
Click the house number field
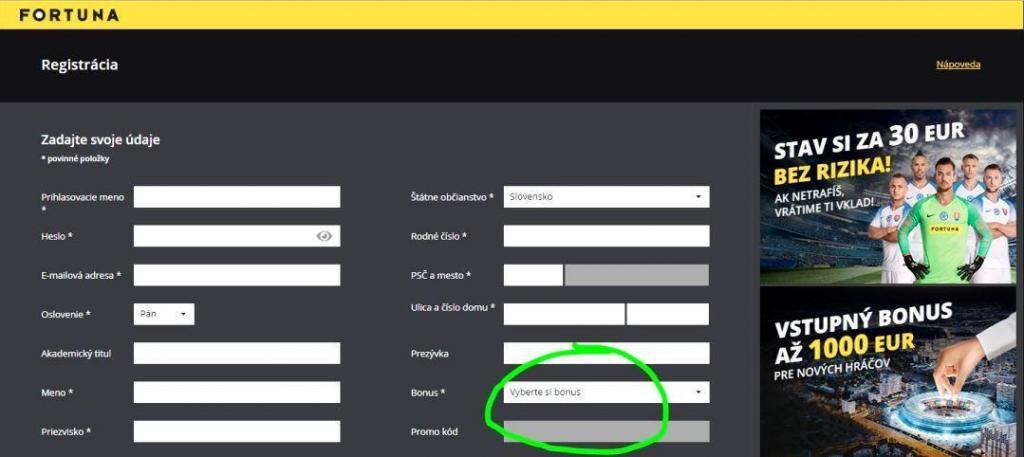tap(668, 314)
